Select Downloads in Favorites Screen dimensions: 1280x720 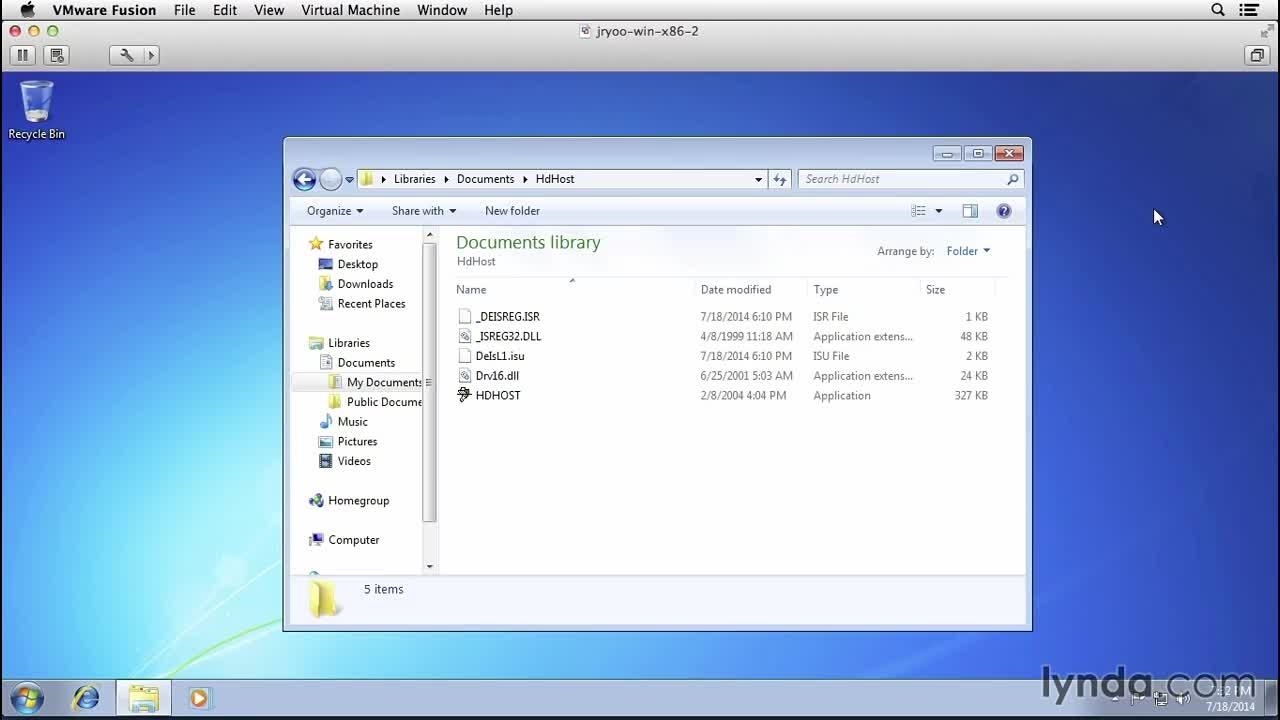365,284
